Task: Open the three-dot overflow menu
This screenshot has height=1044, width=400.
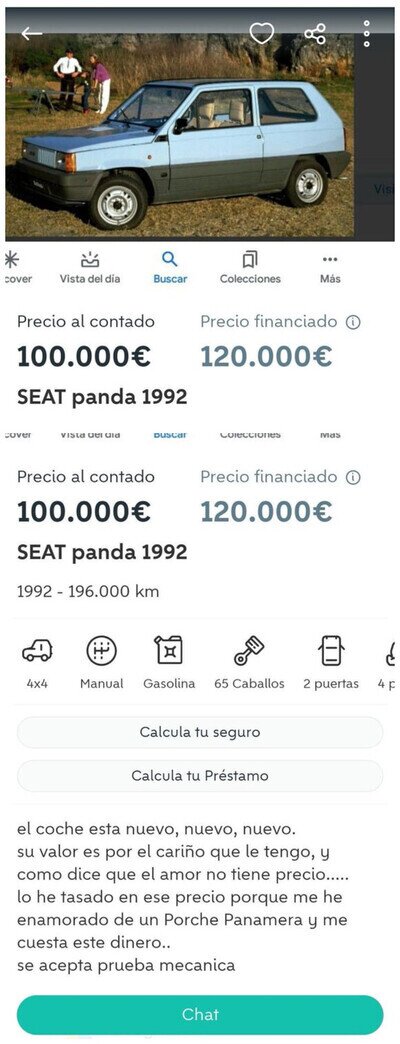Action: click(x=366, y=33)
